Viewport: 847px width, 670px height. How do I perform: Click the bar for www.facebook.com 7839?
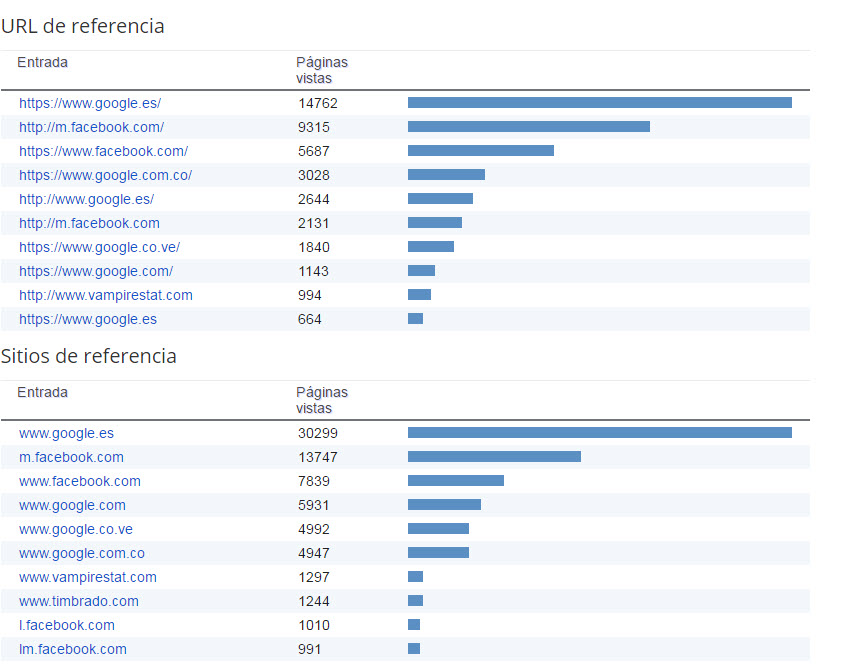click(456, 480)
